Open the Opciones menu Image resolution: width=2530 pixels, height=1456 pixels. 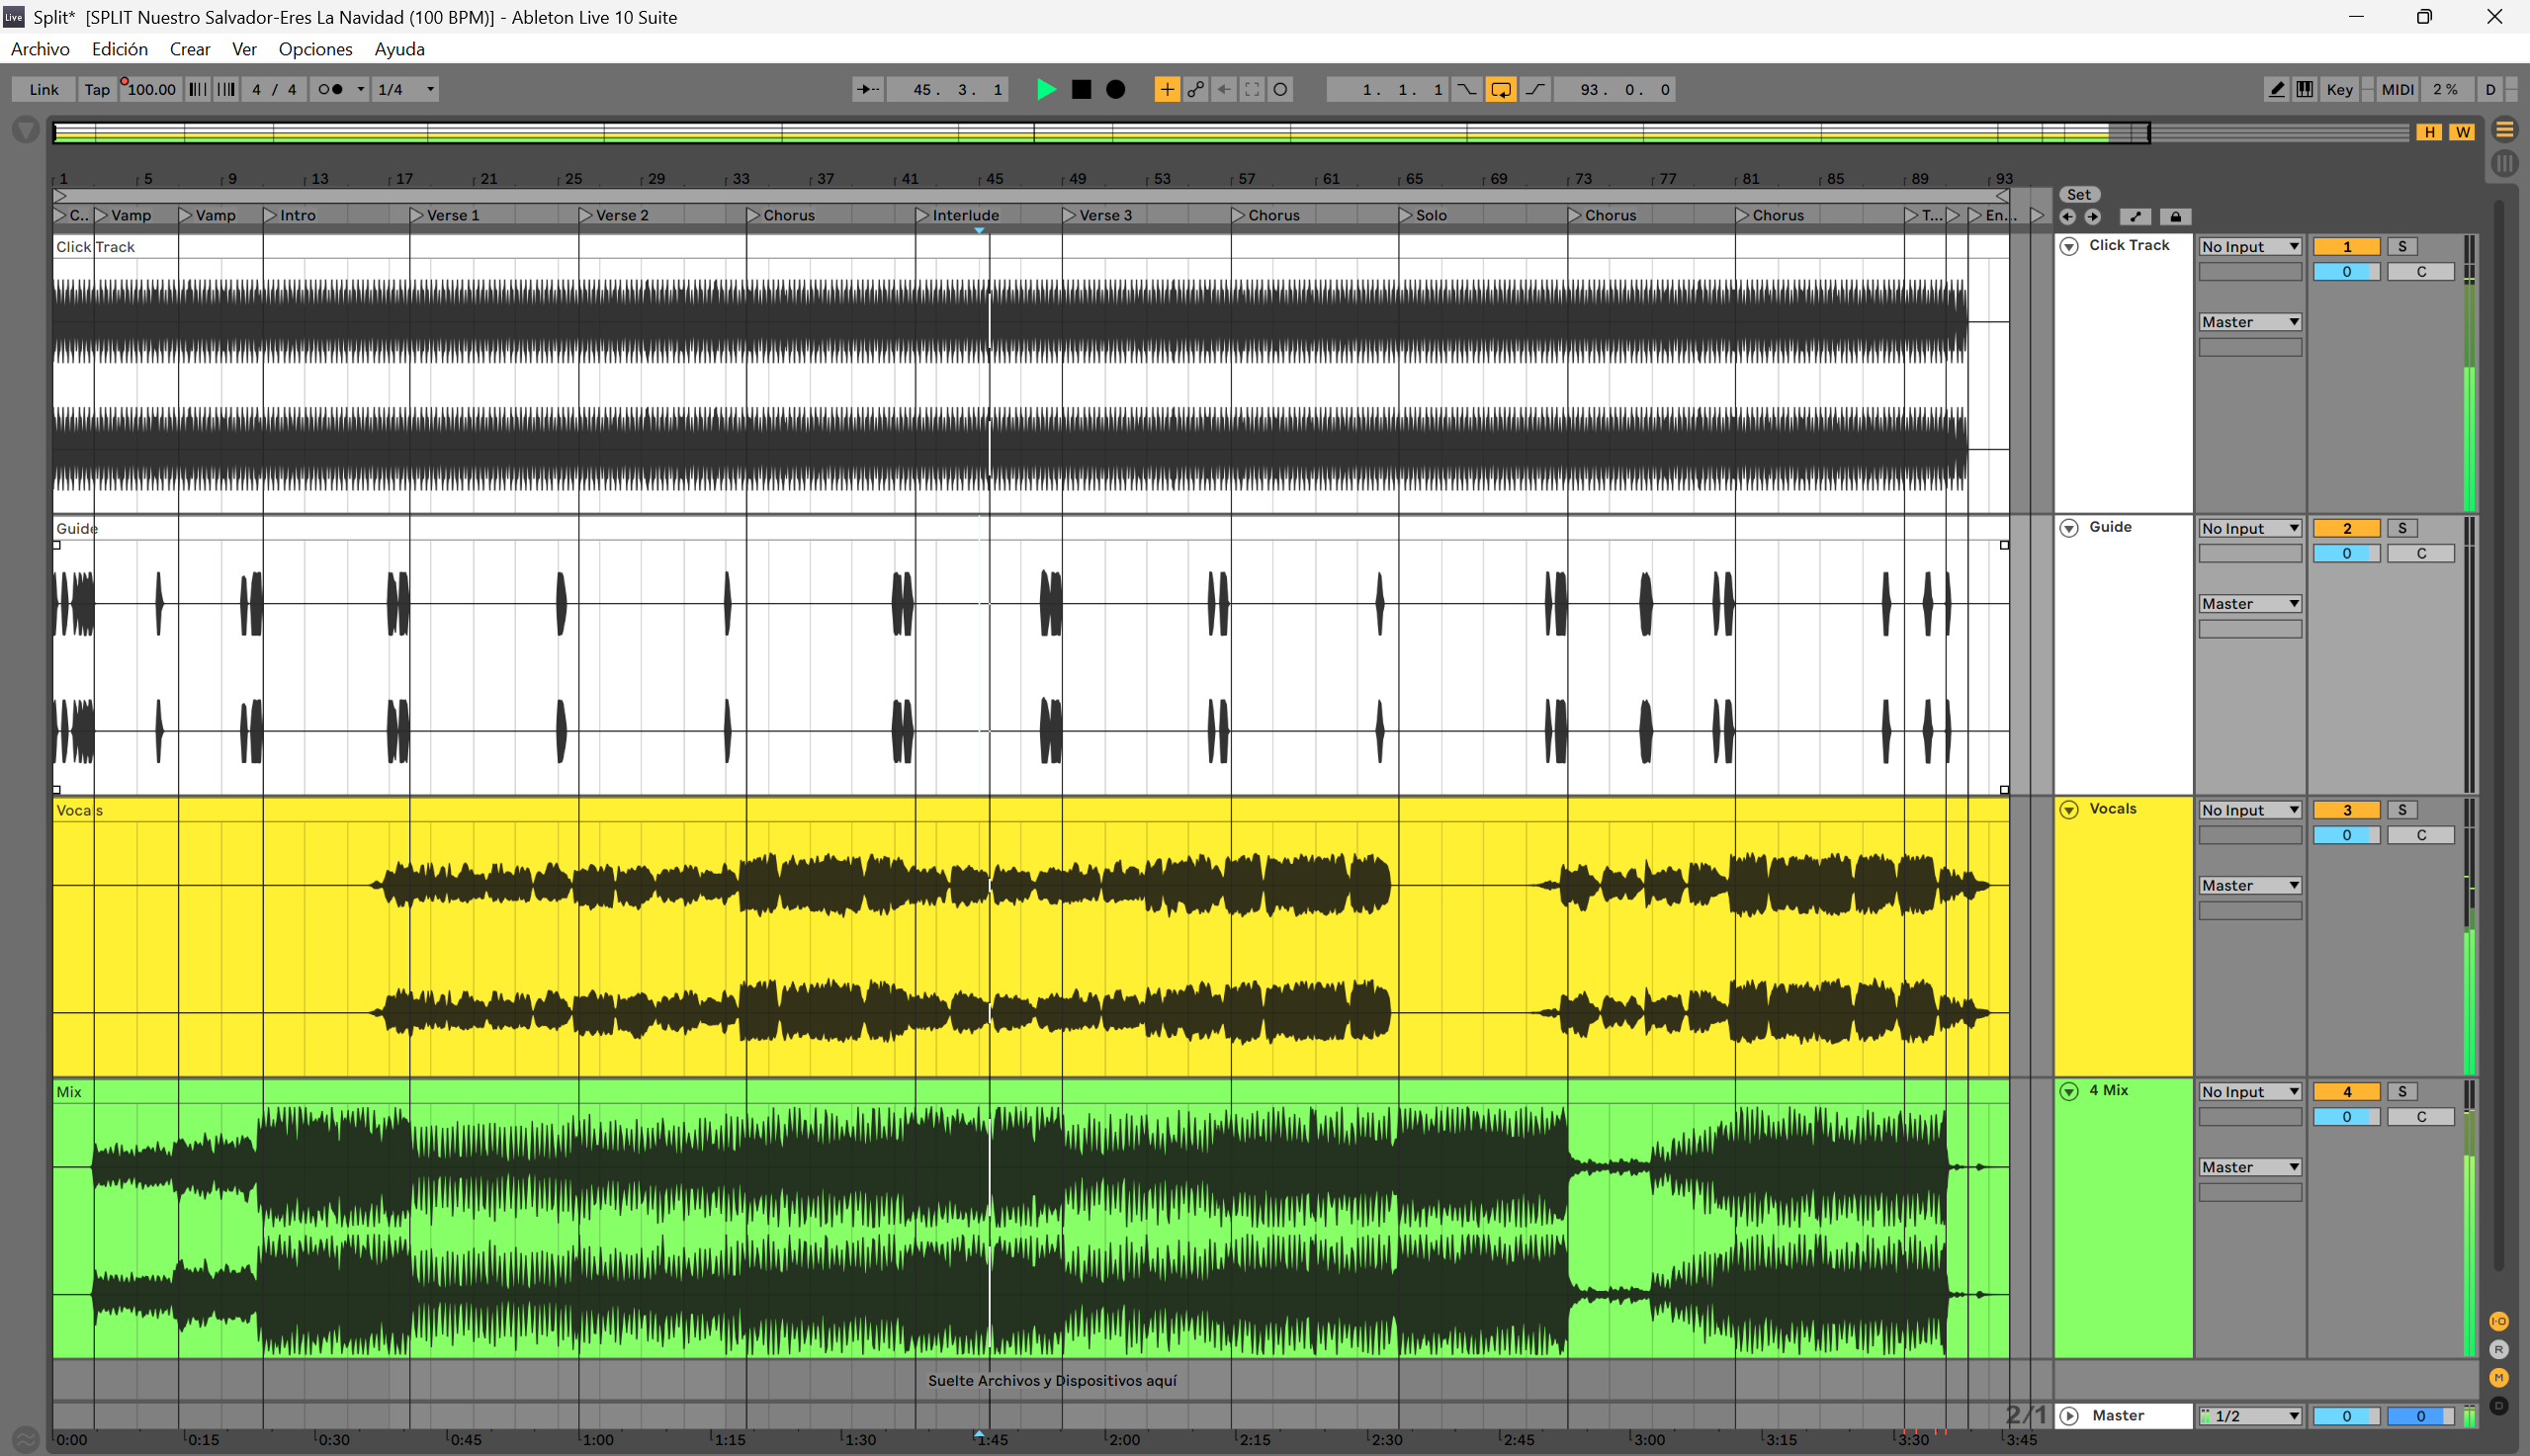pyautogui.click(x=315, y=49)
